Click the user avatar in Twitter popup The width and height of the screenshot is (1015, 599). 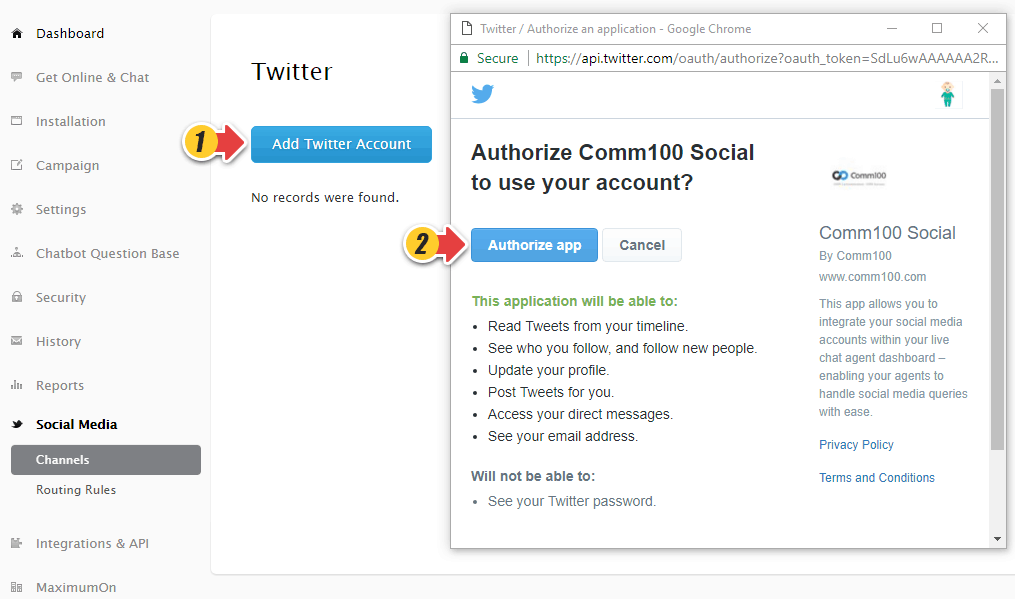948,95
